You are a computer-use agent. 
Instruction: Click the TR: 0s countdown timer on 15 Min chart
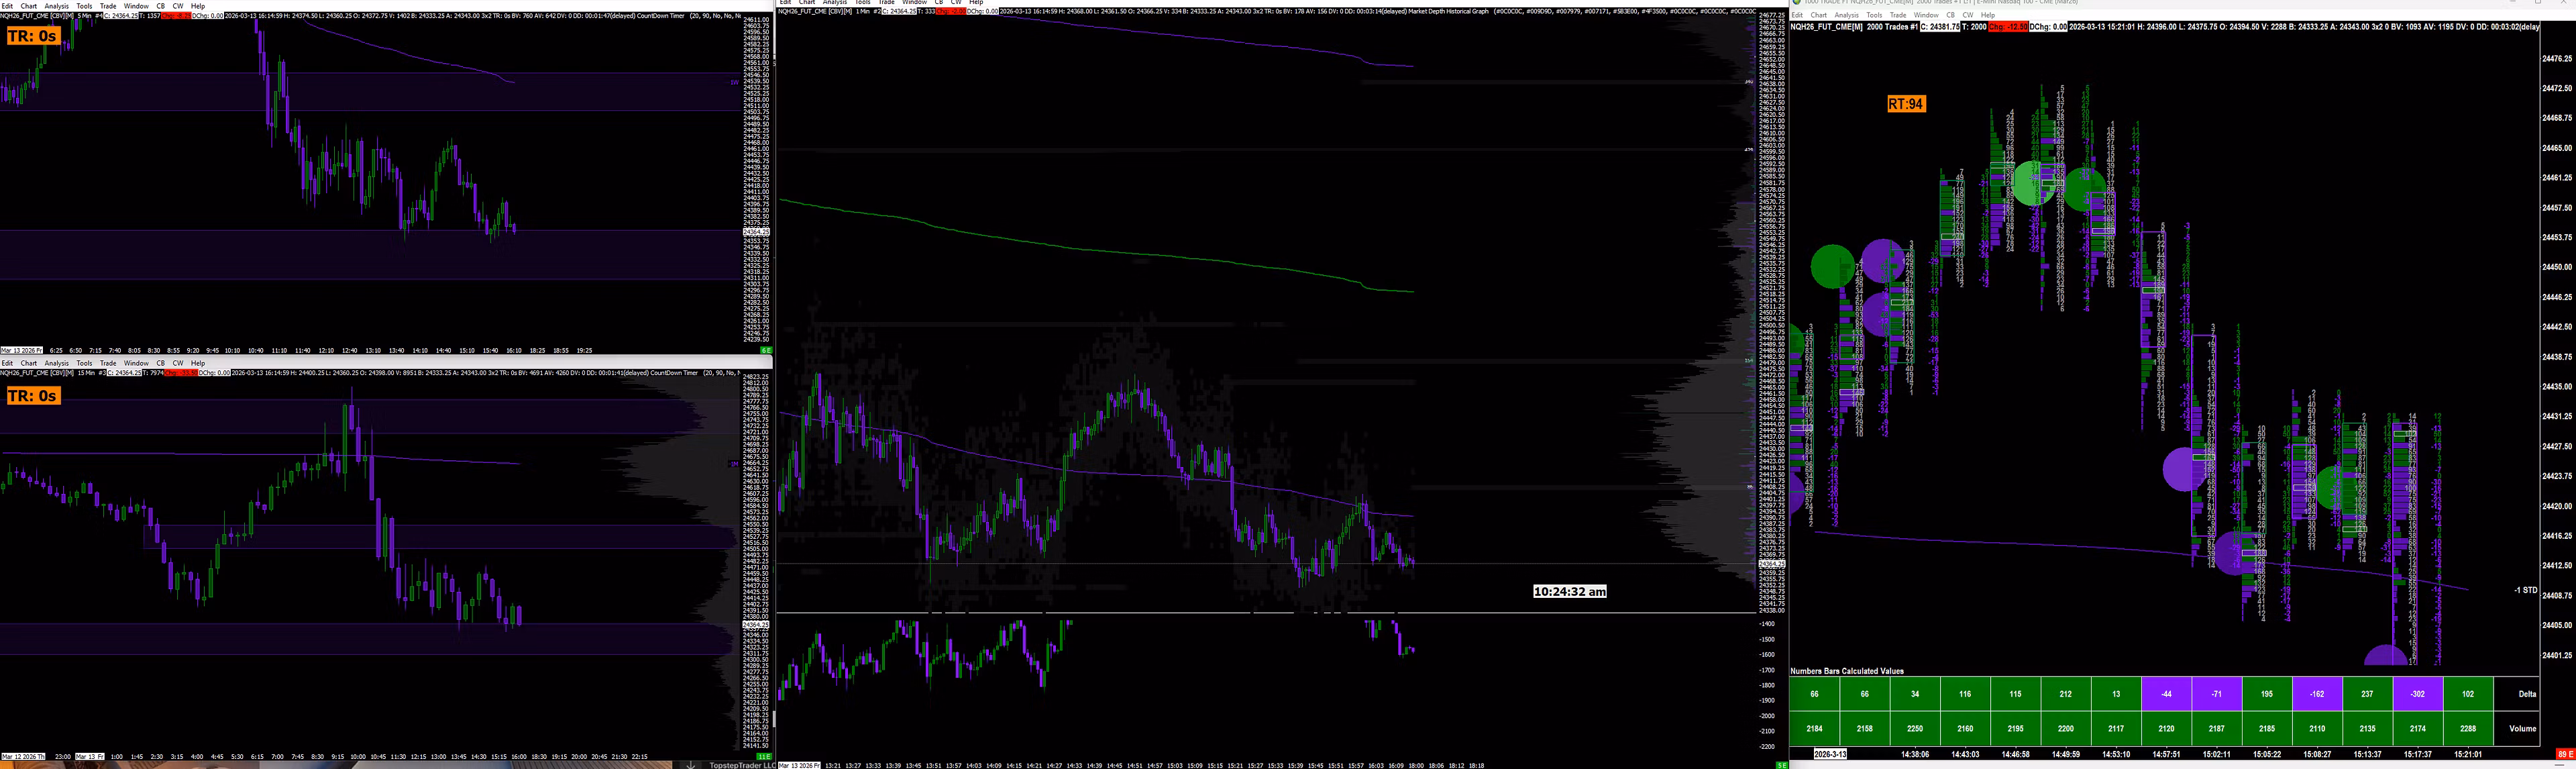33,395
